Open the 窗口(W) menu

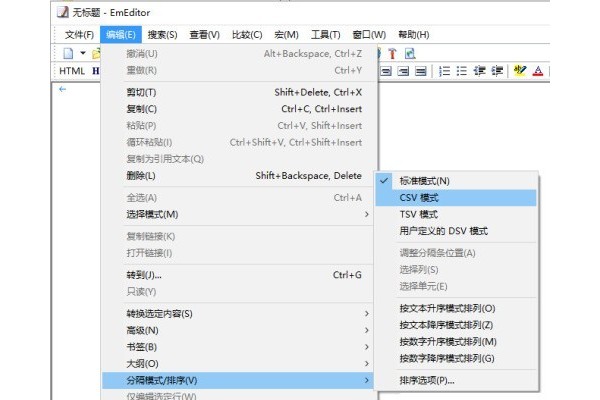(369, 35)
